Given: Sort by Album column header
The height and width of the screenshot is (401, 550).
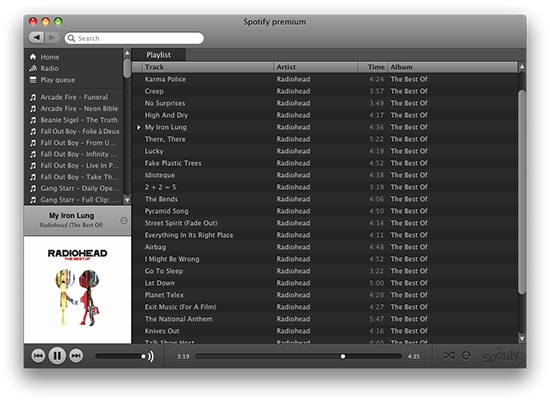Looking at the screenshot, I should 452,67.
